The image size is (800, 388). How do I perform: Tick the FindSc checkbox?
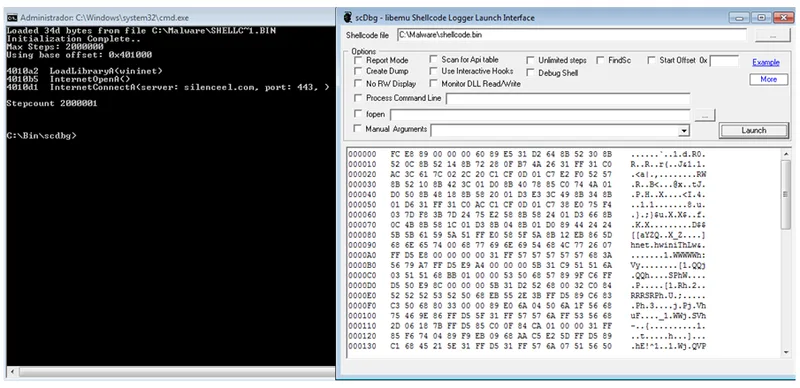point(600,60)
